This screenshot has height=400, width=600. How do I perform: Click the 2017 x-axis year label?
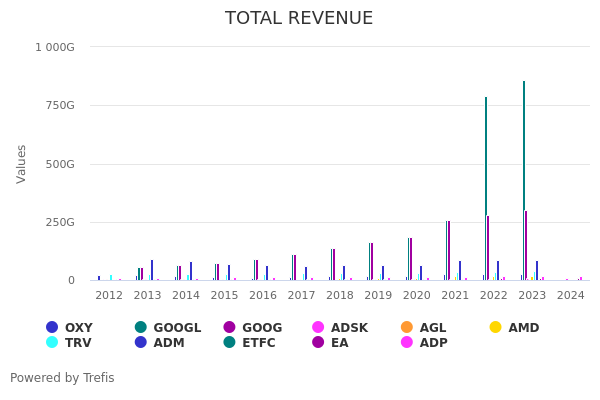click(x=301, y=295)
